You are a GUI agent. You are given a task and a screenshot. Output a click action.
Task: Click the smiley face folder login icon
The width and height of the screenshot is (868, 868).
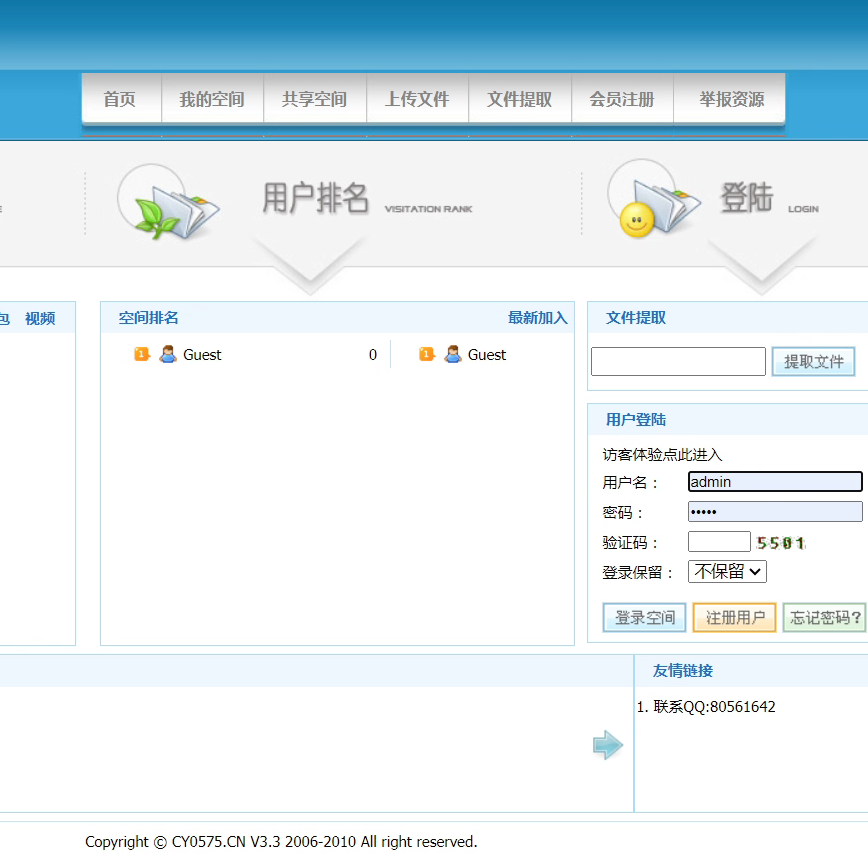click(x=653, y=200)
